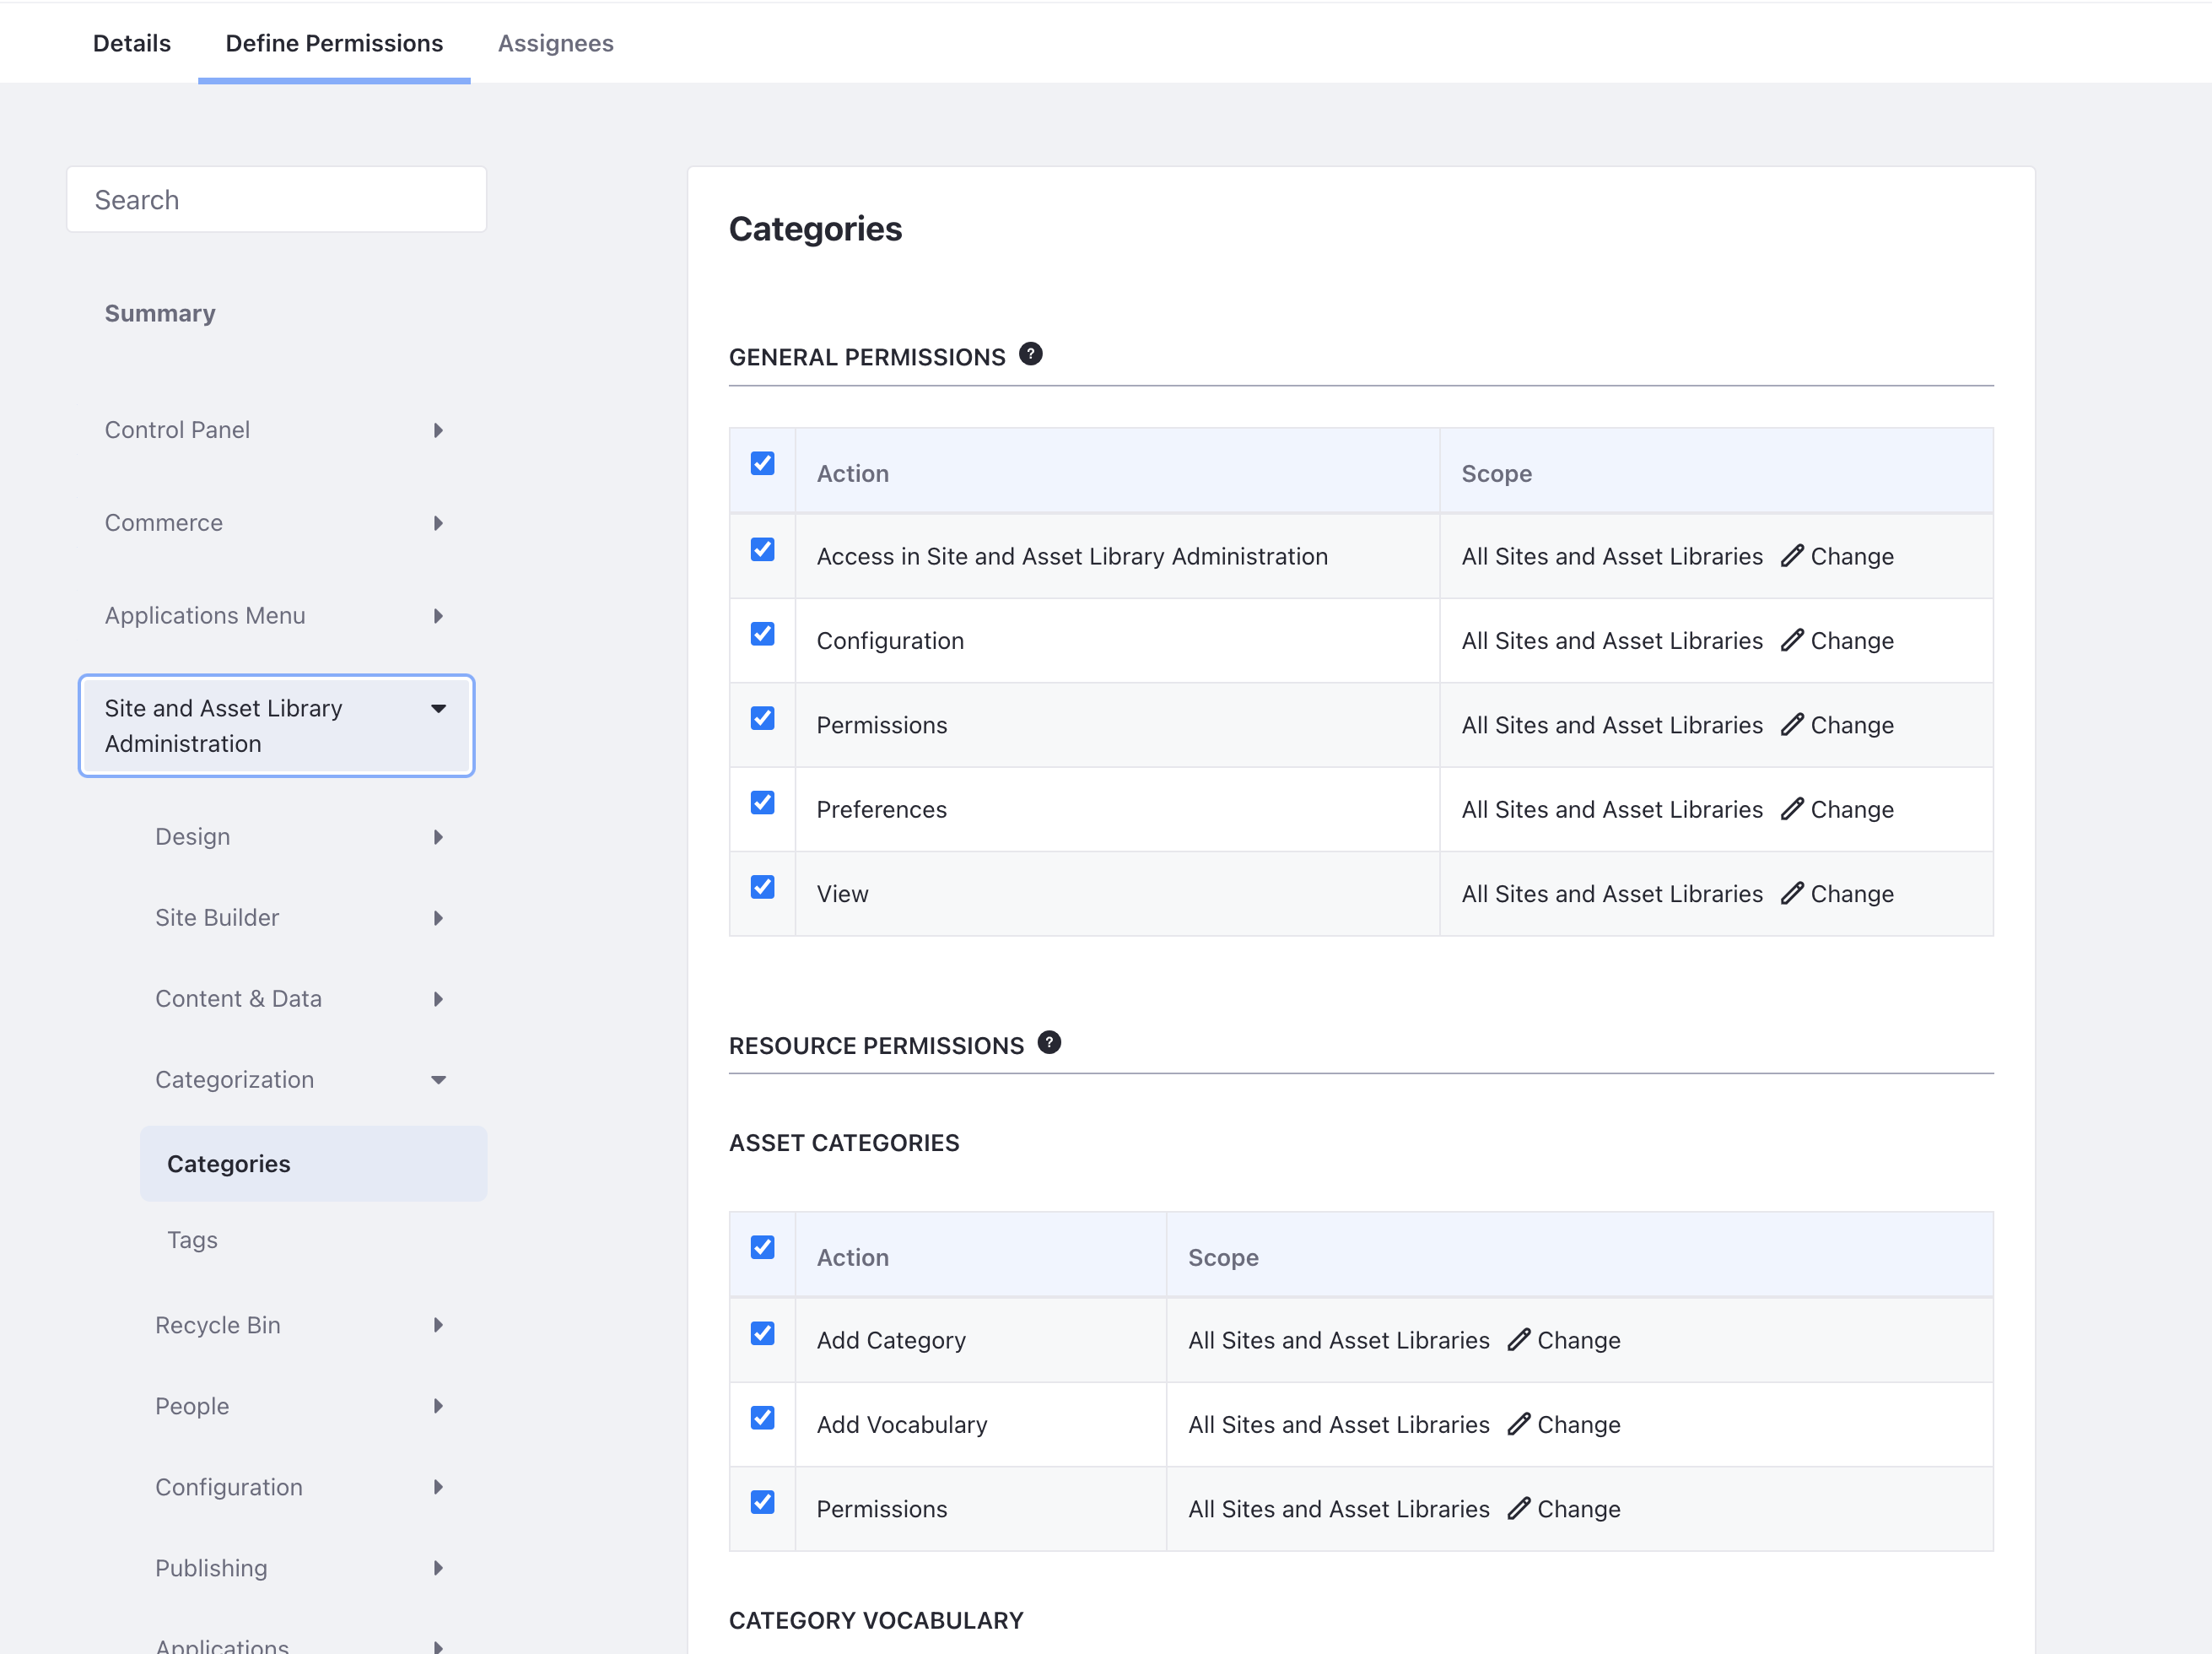Click the Resource Permissions help question icon

tap(1049, 1042)
